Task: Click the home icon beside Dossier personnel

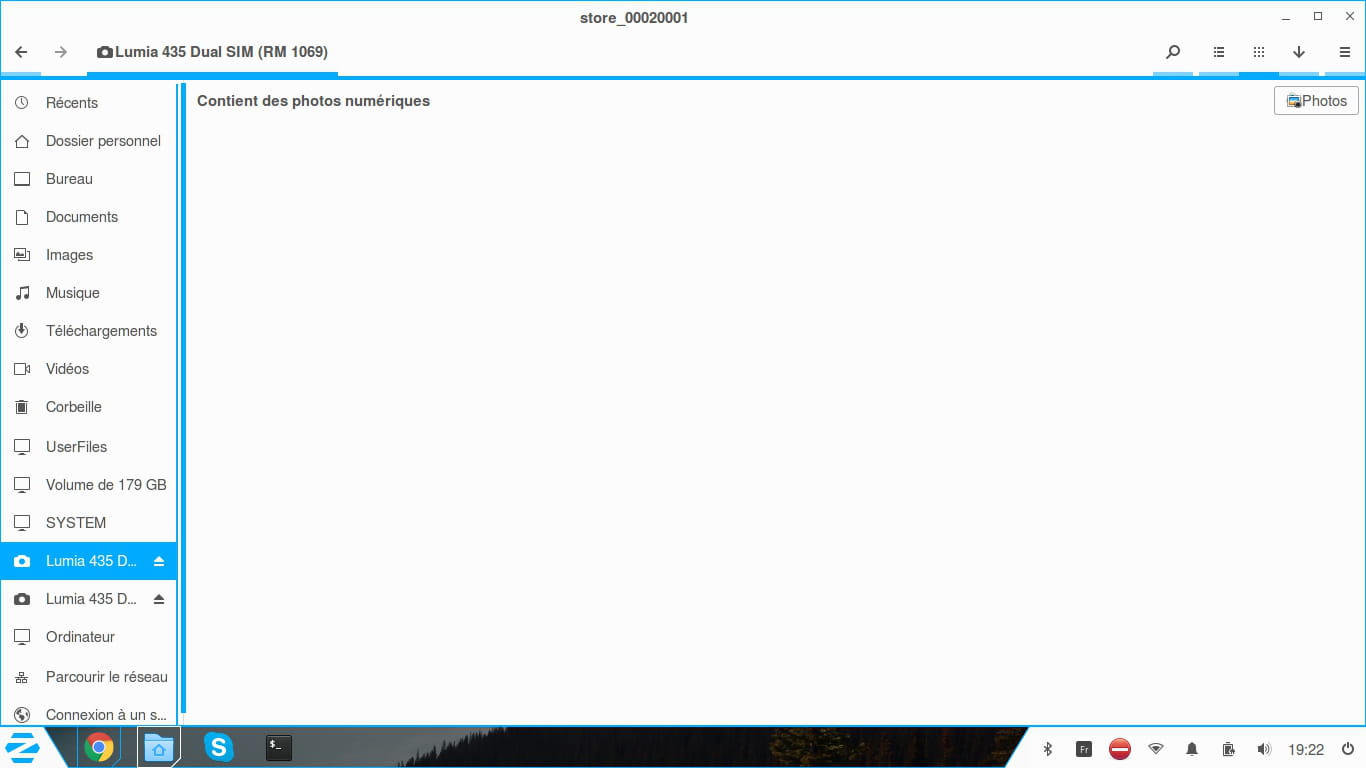Action: pos(22,141)
